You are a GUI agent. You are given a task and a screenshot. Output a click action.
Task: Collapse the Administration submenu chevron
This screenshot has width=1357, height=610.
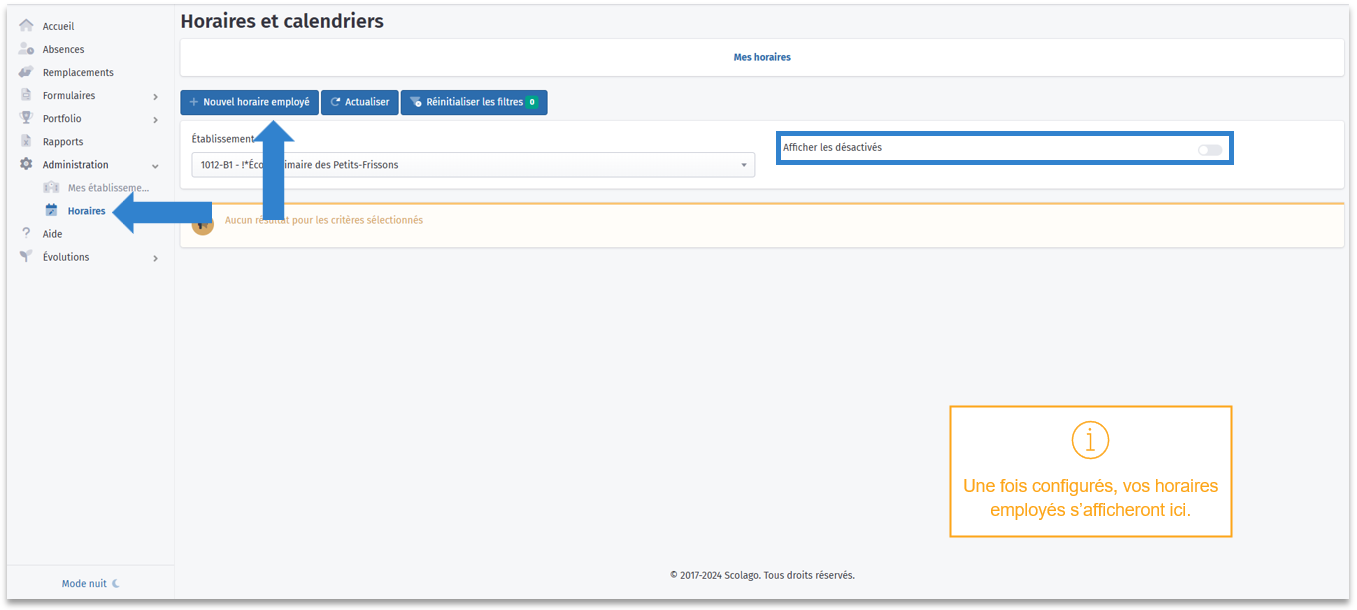coord(155,166)
